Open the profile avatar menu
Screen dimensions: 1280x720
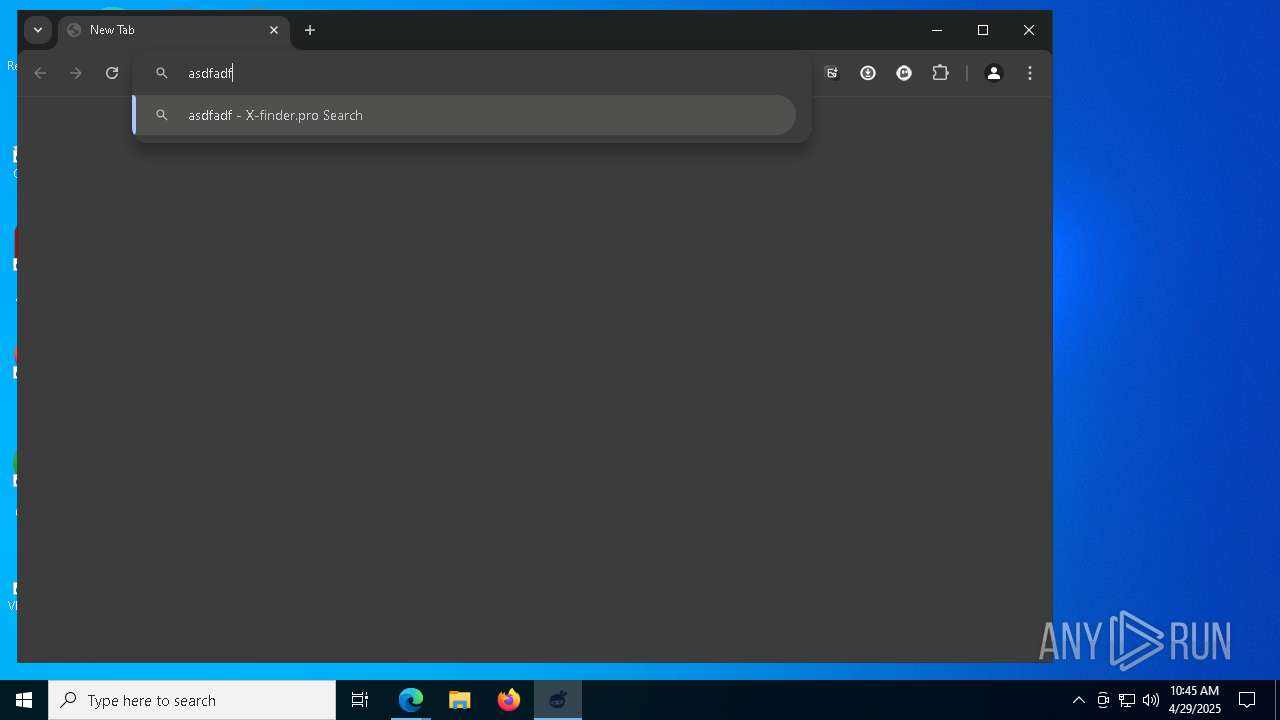pyautogui.click(x=994, y=73)
